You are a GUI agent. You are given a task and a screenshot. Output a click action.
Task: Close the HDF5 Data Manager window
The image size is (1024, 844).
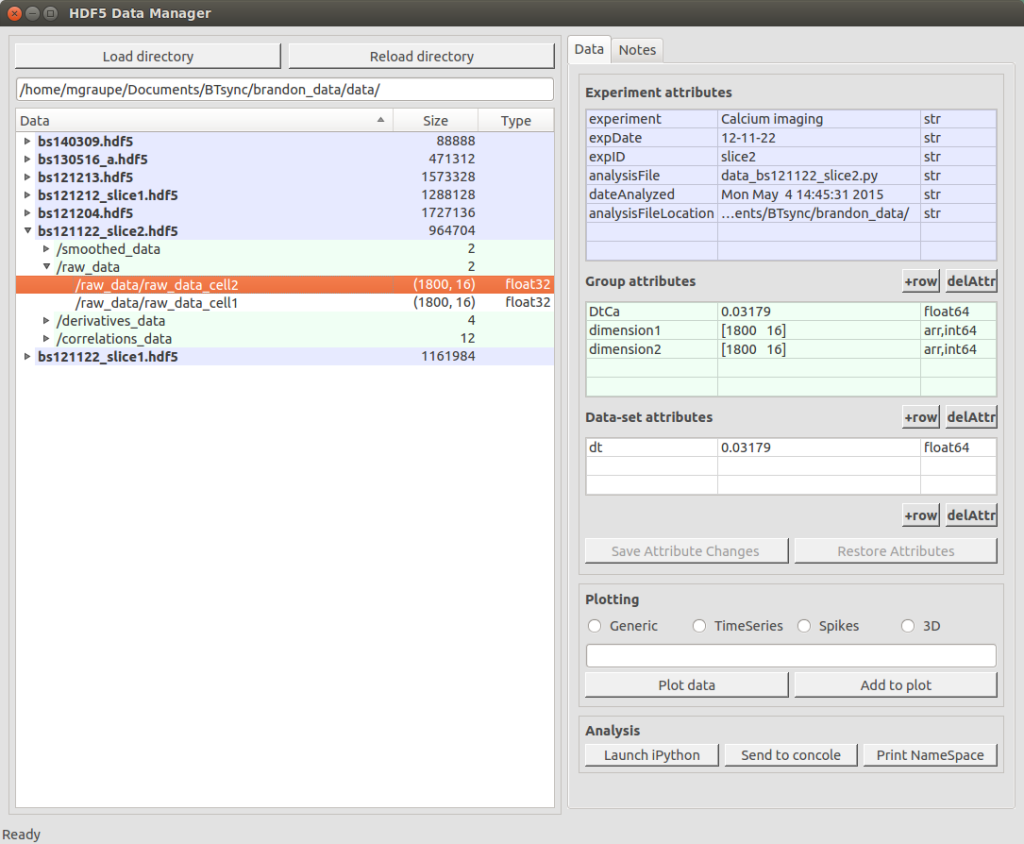pyautogui.click(x=14, y=13)
